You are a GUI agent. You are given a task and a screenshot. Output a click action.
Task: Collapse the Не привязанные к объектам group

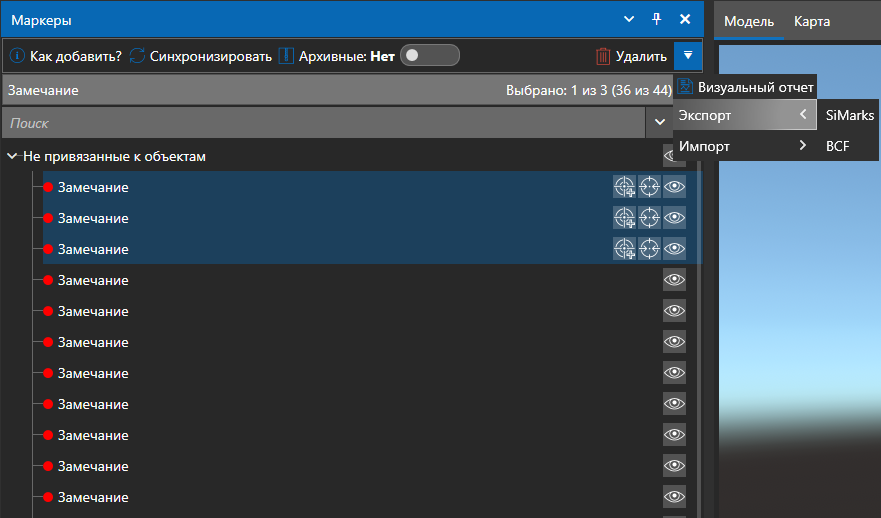pyautogui.click(x=12, y=156)
